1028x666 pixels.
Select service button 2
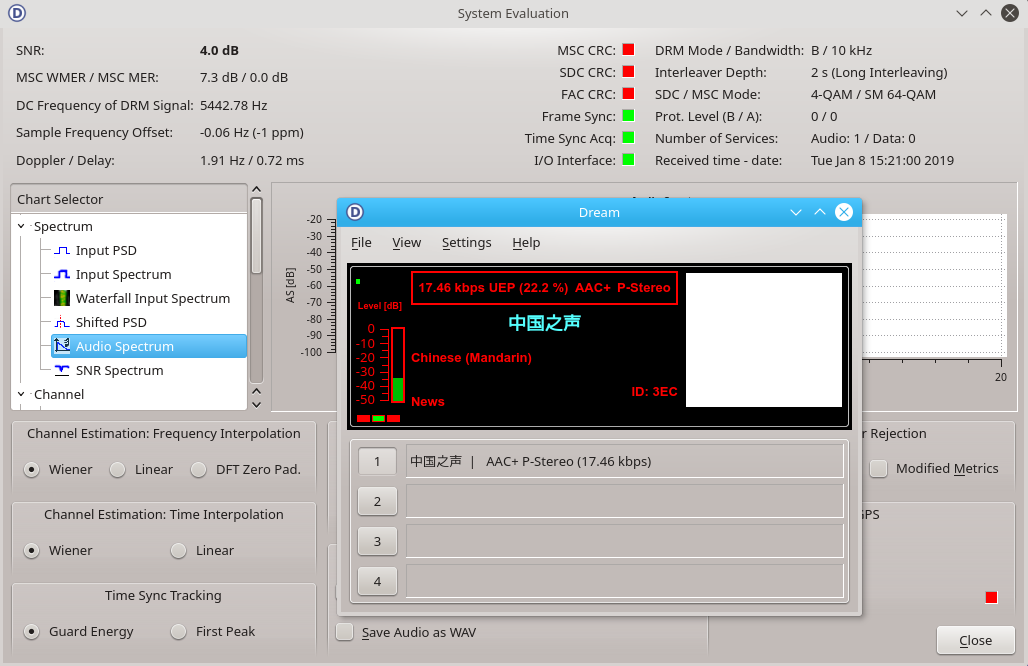378,501
